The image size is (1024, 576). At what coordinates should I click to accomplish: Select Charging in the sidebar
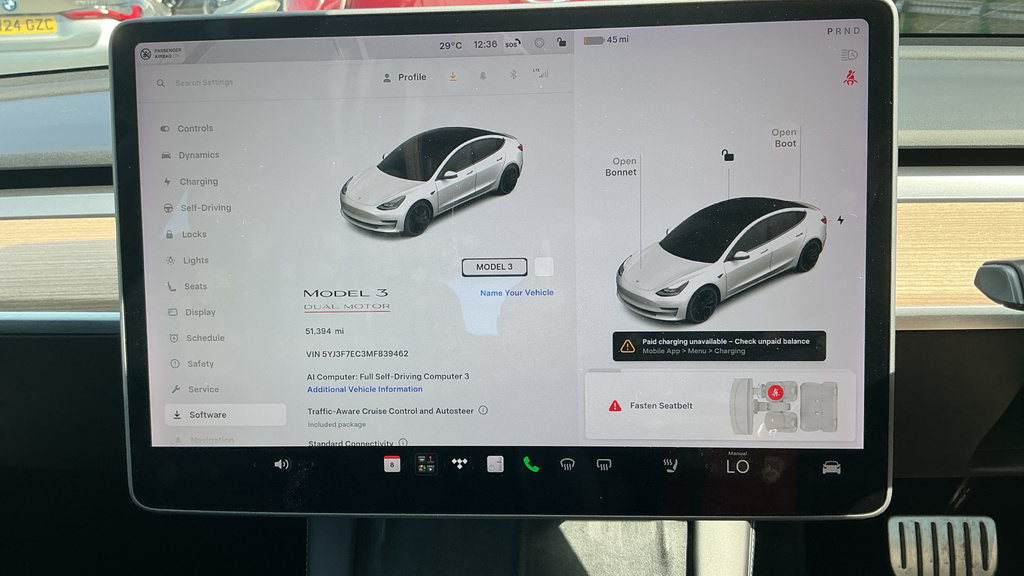(191, 182)
